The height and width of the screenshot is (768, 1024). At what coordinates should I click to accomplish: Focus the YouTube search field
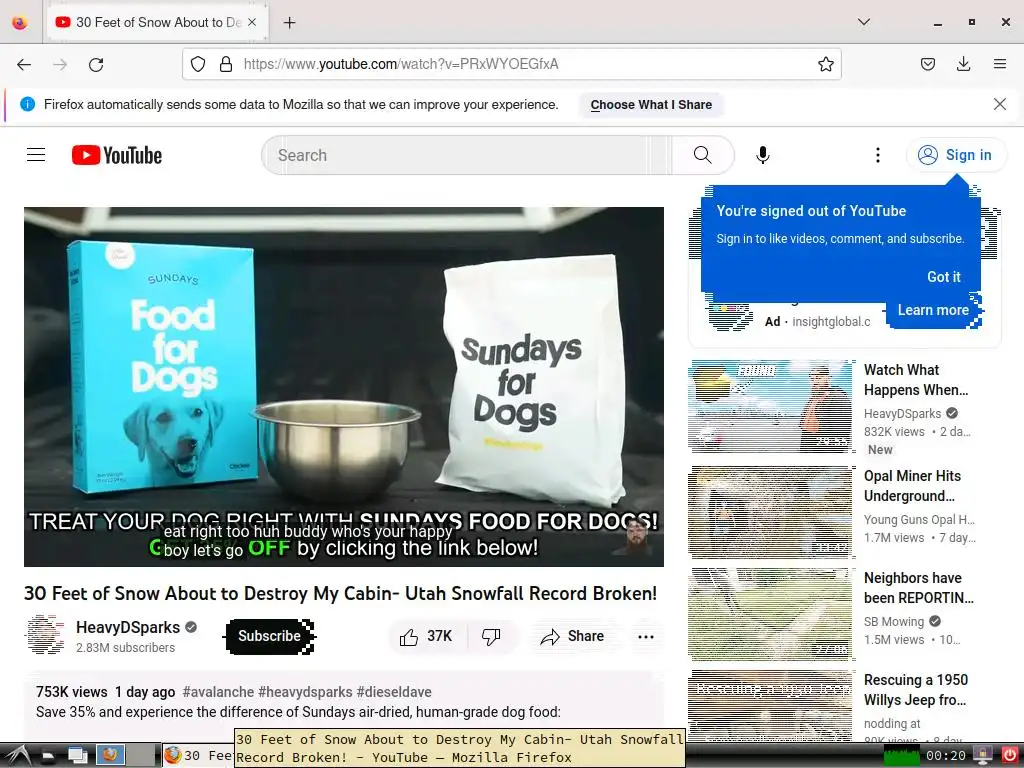pos(467,155)
